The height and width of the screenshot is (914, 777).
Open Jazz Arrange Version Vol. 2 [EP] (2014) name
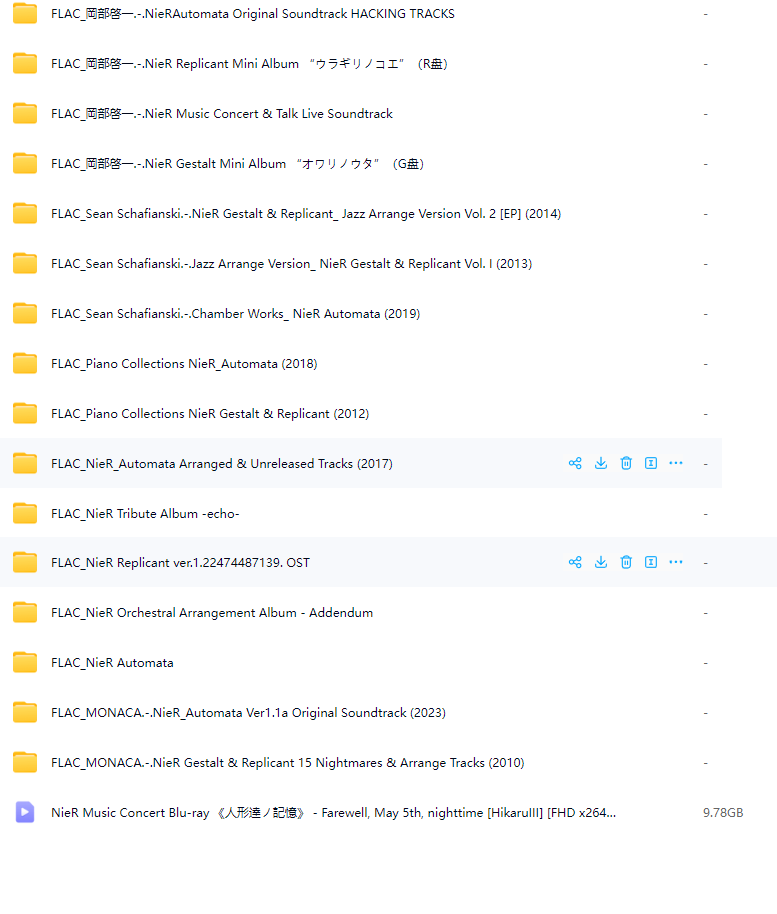pos(306,214)
